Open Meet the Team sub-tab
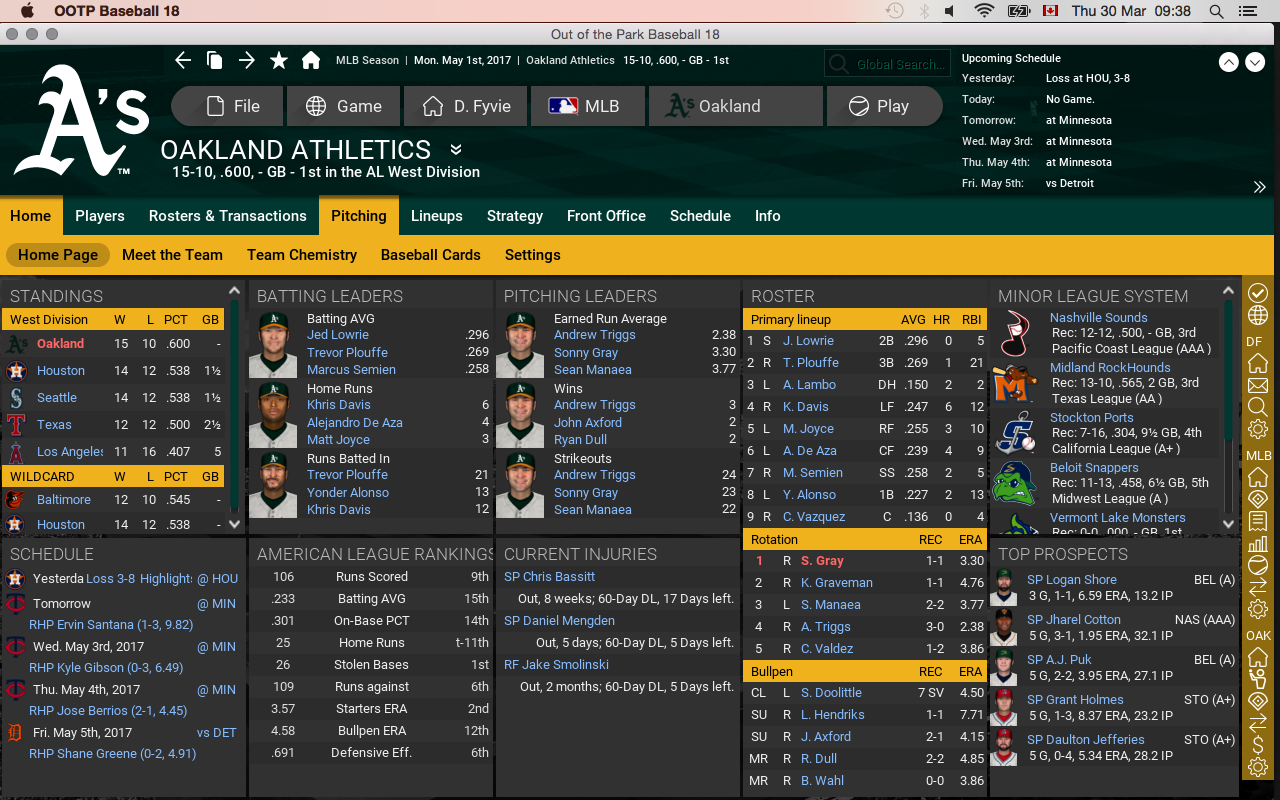 pos(172,255)
